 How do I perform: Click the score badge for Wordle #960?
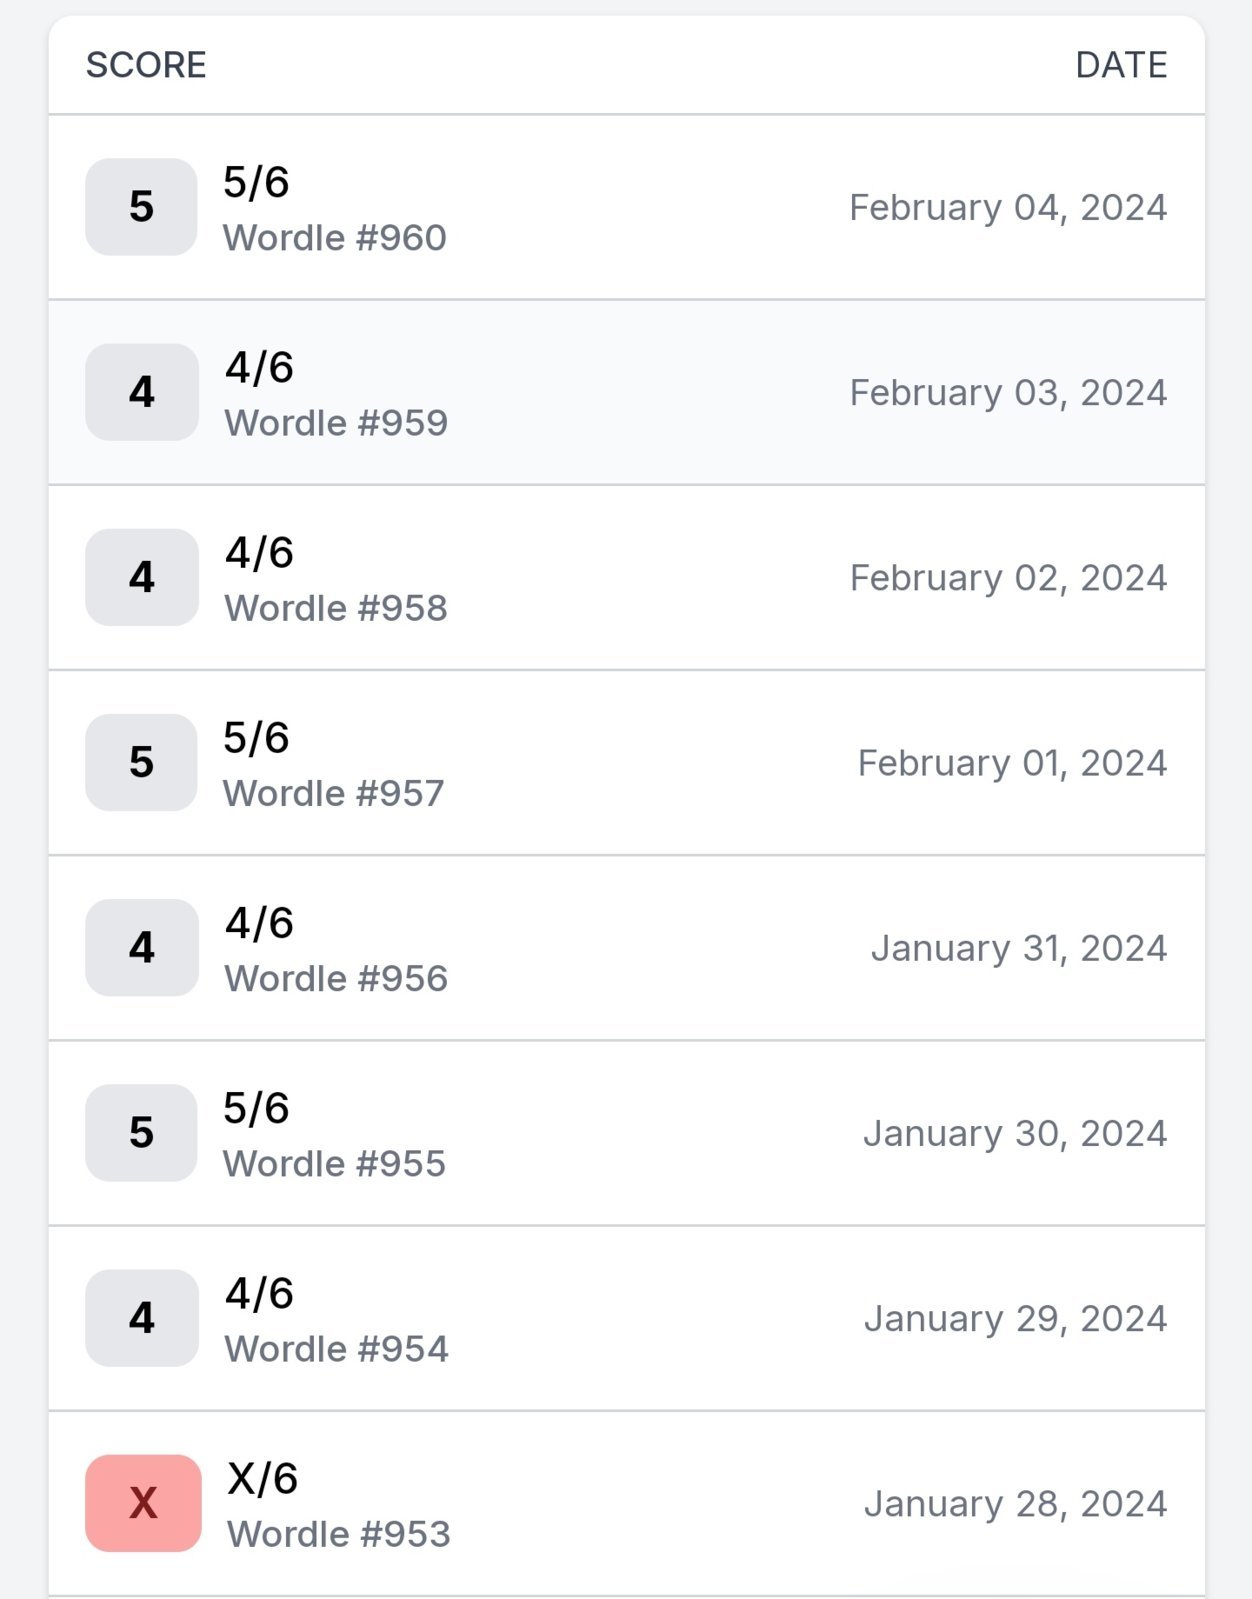pos(141,207)
